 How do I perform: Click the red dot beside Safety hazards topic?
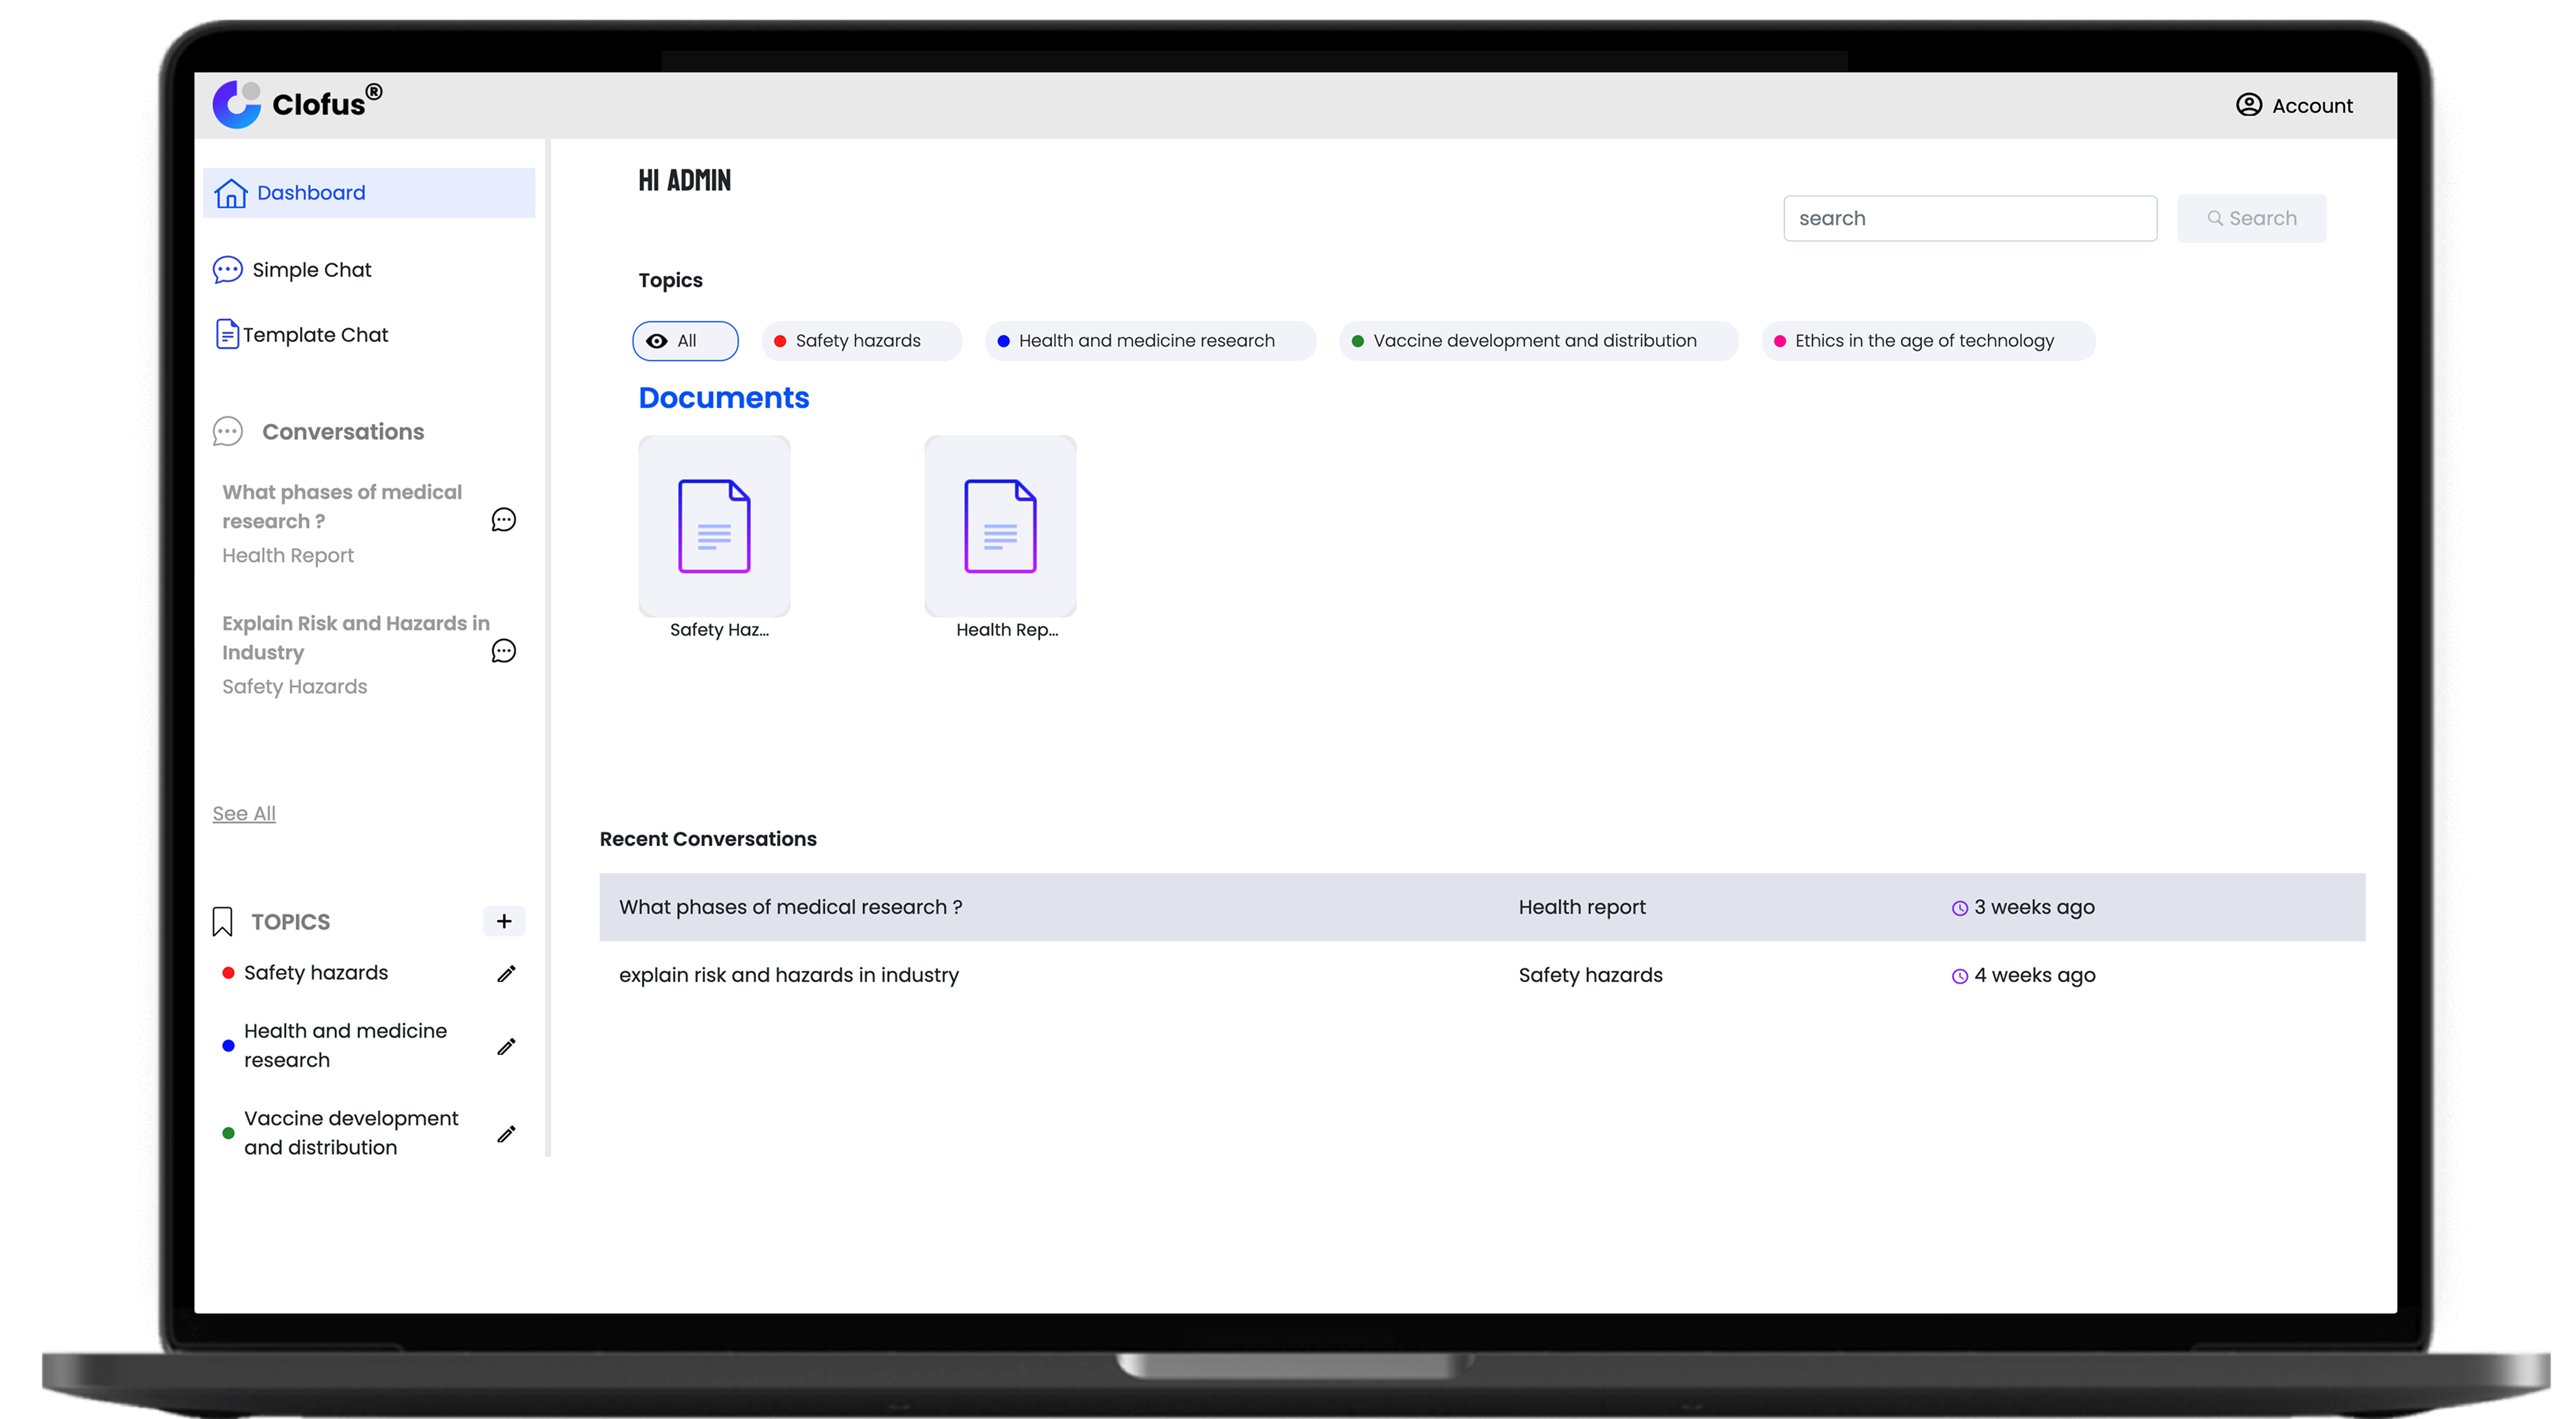coord(228,973)
